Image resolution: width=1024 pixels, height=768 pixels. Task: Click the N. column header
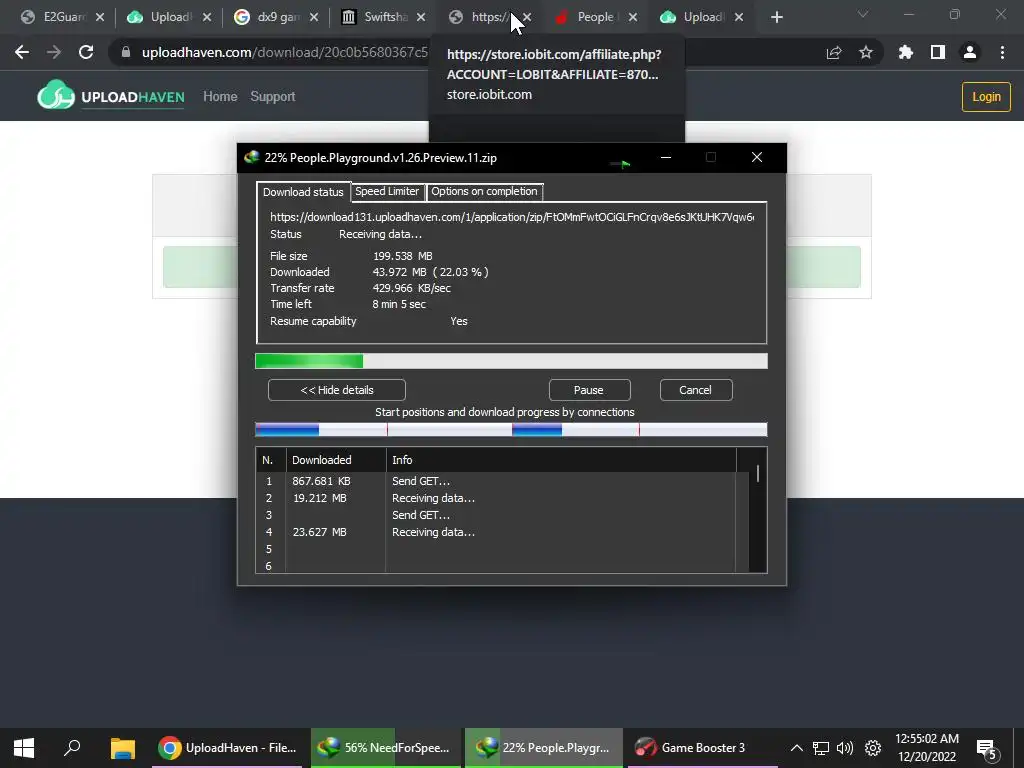coord(271,460)
